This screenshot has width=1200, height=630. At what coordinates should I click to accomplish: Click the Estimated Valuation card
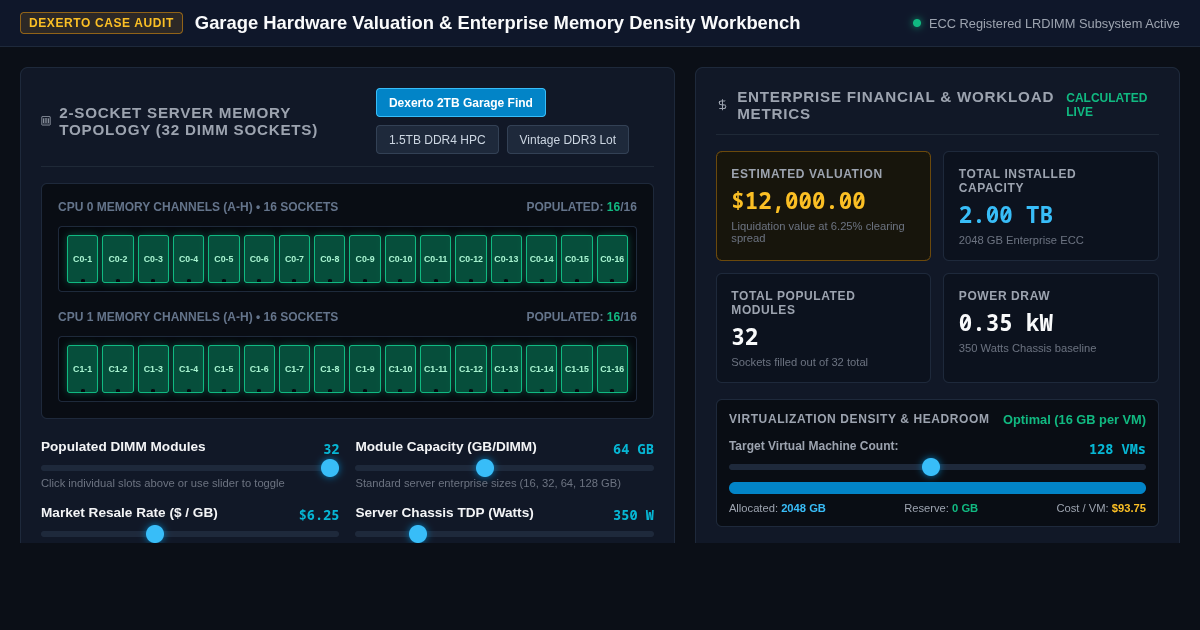tap(823, 206)
